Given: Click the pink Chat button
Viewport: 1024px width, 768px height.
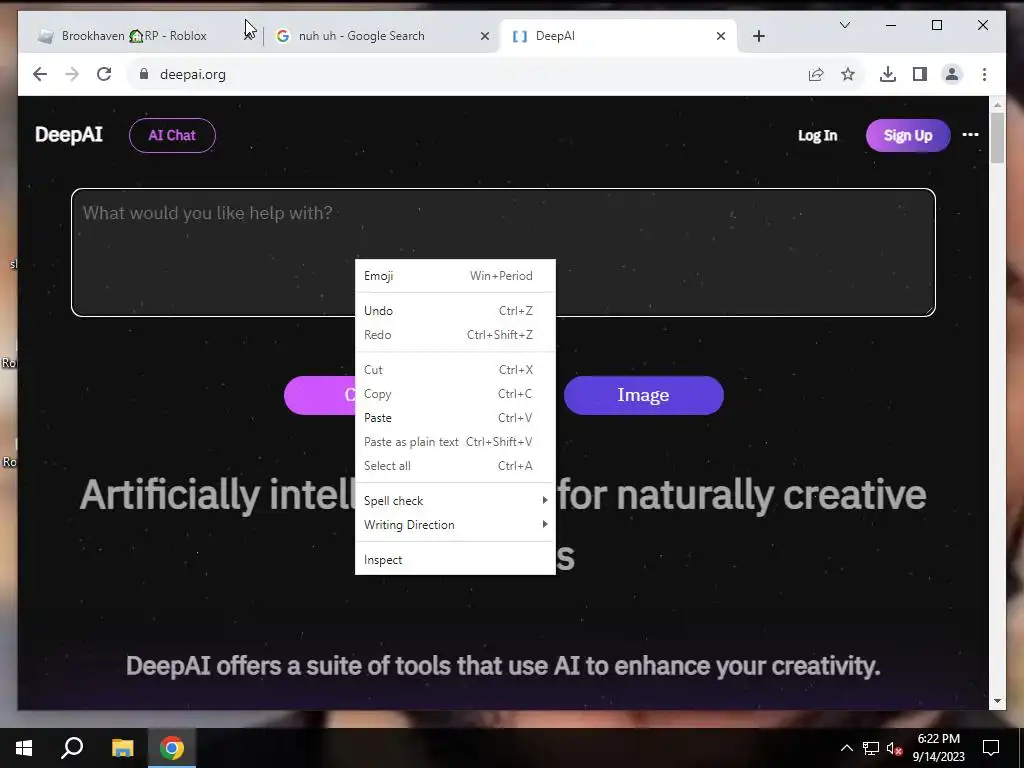Looking at the screenshot, I should pyautogui.click(x=319, y=395).
